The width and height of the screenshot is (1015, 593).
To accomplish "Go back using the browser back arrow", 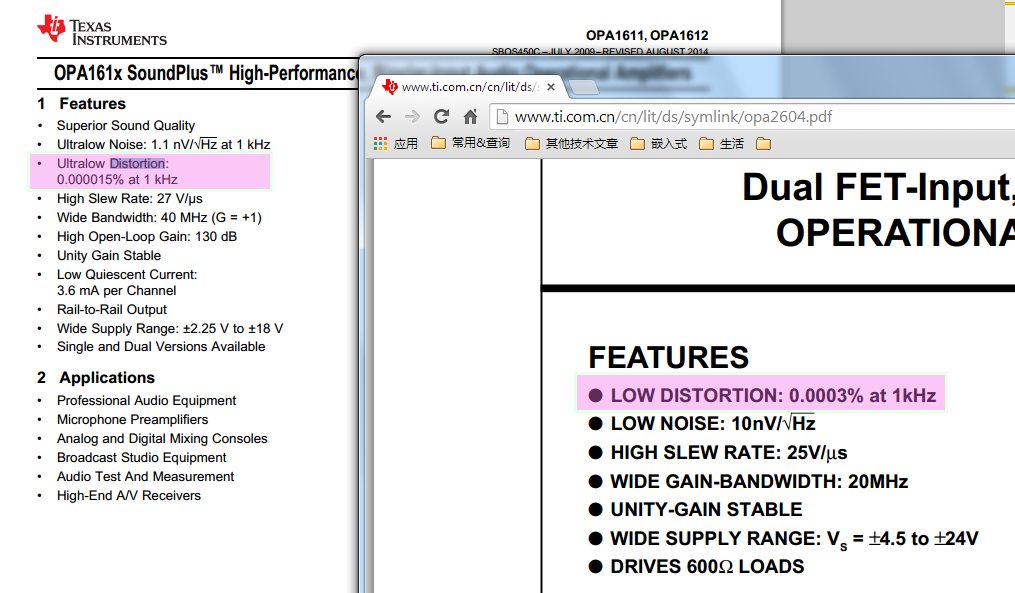I will 383,117.
